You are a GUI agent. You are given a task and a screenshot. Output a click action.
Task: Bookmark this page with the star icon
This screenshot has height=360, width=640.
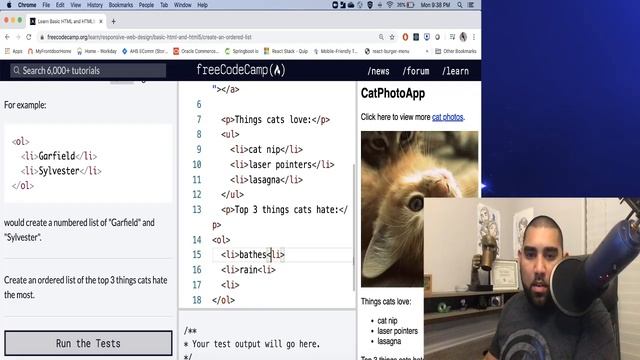point(392,37)
